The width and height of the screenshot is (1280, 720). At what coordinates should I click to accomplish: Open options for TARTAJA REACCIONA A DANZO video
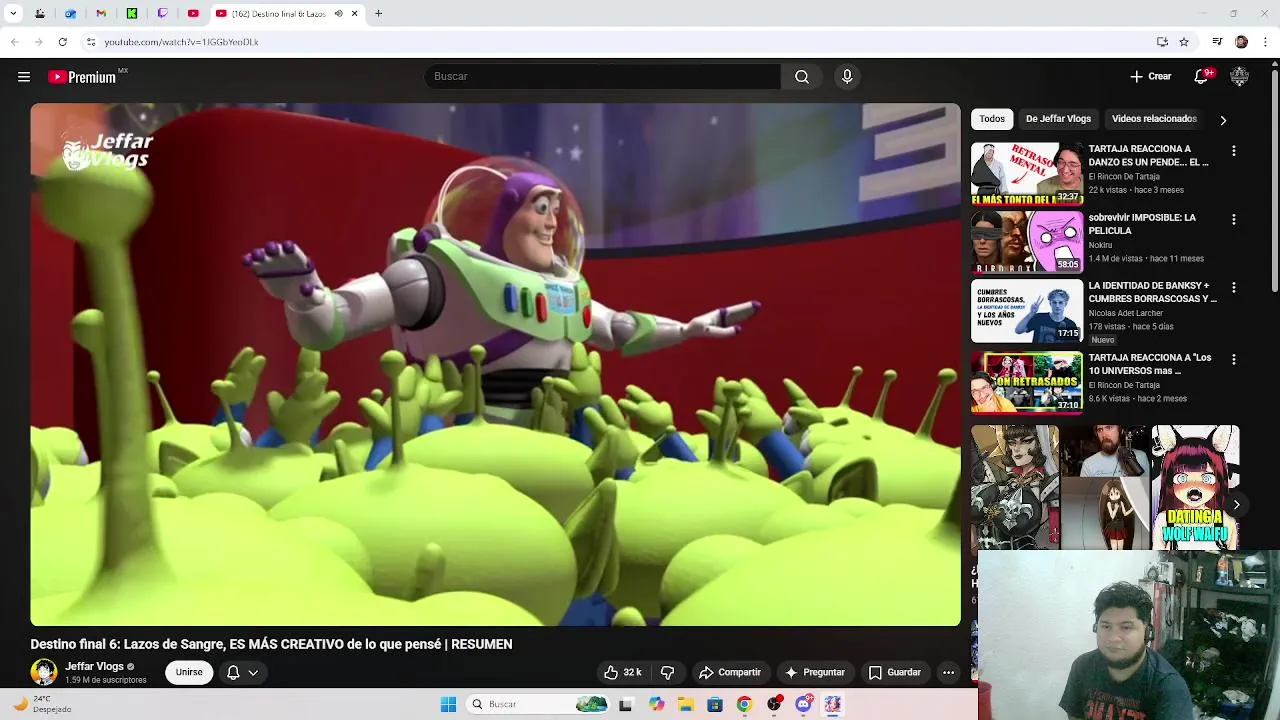[1233, 151]
